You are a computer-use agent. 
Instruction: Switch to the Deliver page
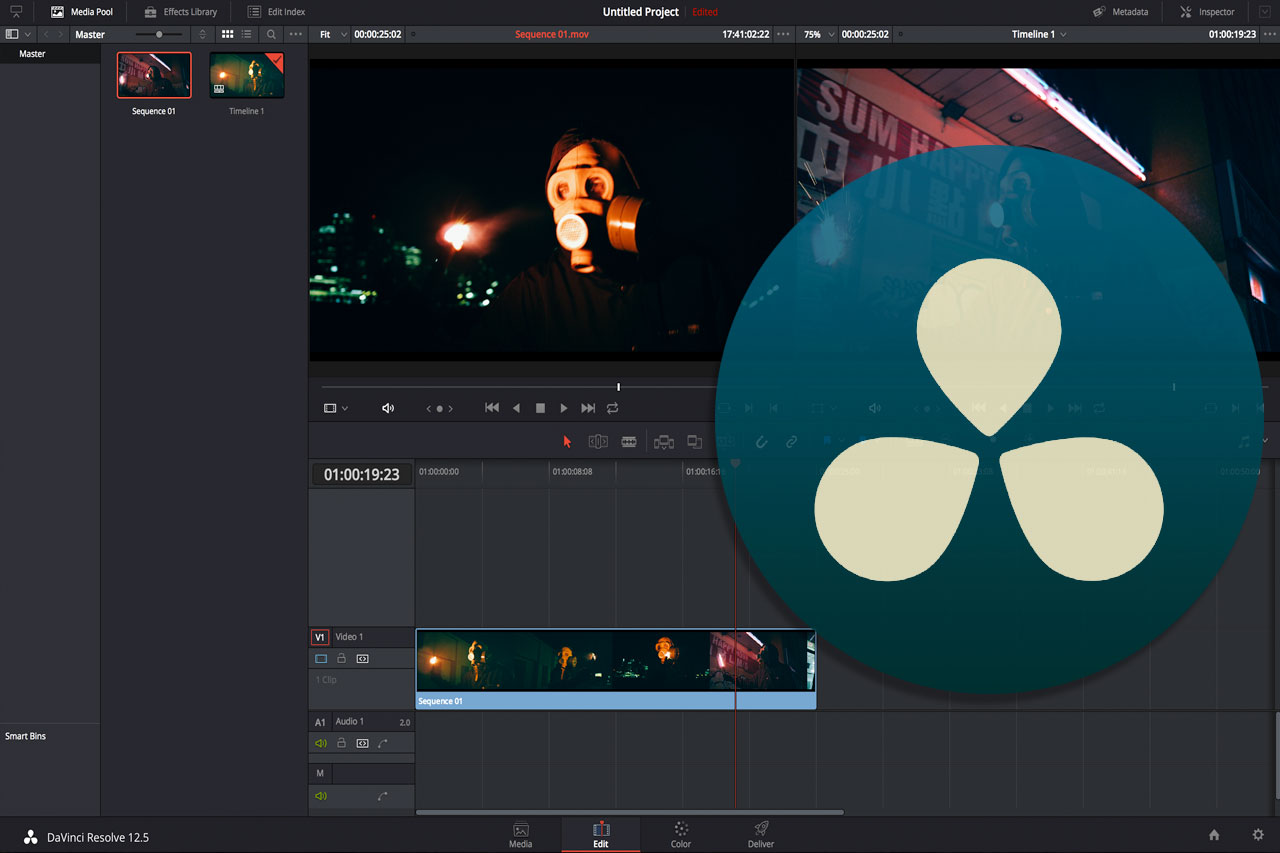tap(761, 834)
